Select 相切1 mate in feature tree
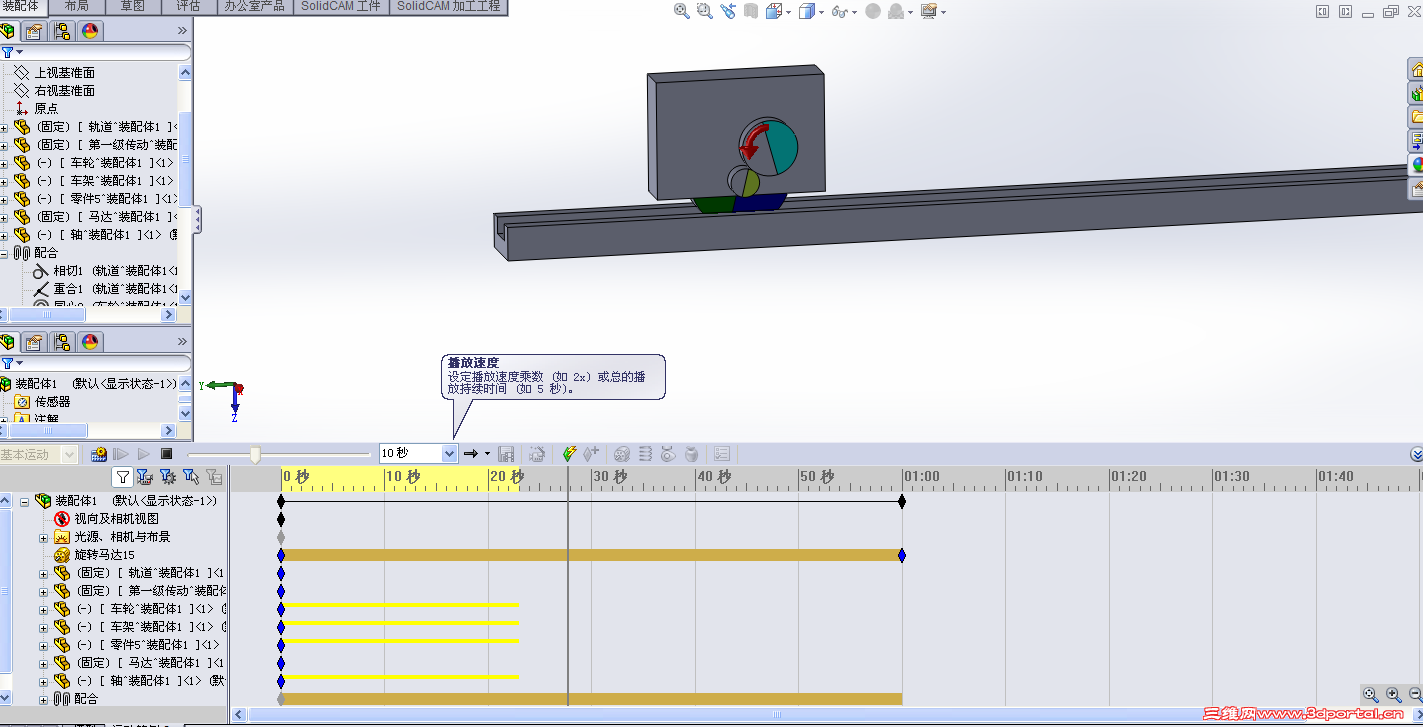The height and width of the screenshot is (727, 1423). (x=68, y=270)
